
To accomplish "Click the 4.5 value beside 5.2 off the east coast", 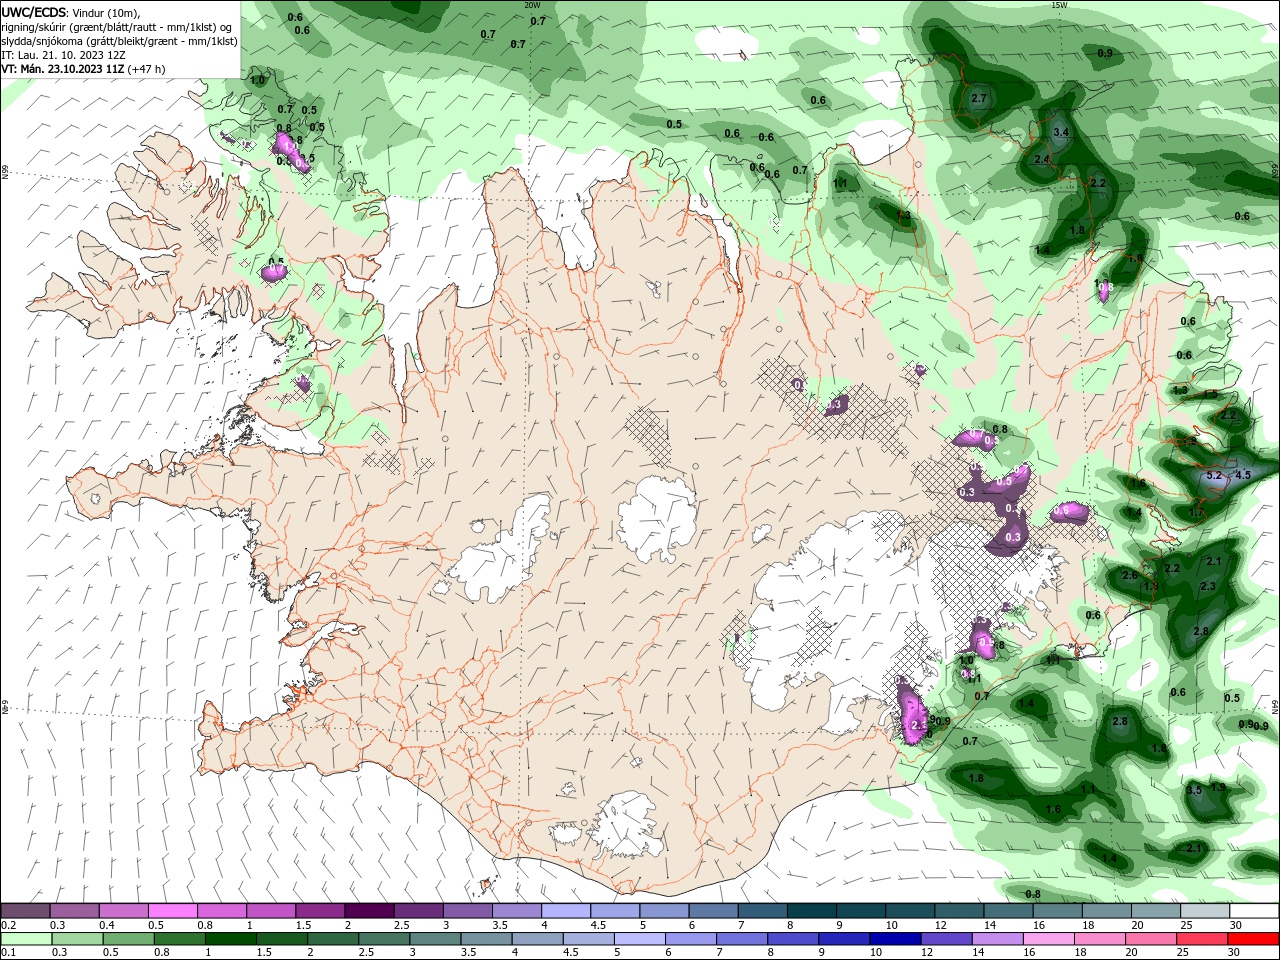I will click(x=1244, y=475).
